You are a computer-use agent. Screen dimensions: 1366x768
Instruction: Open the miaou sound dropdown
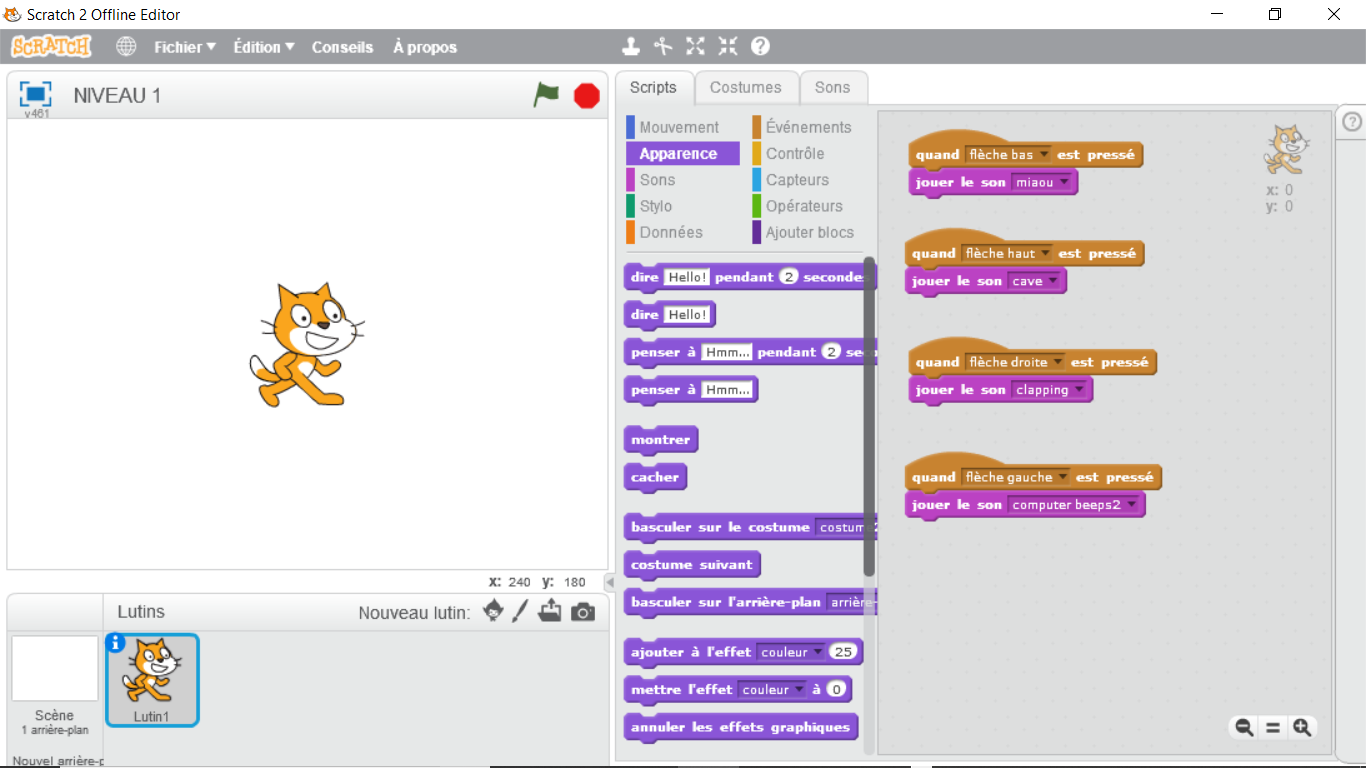point(1042,182)
